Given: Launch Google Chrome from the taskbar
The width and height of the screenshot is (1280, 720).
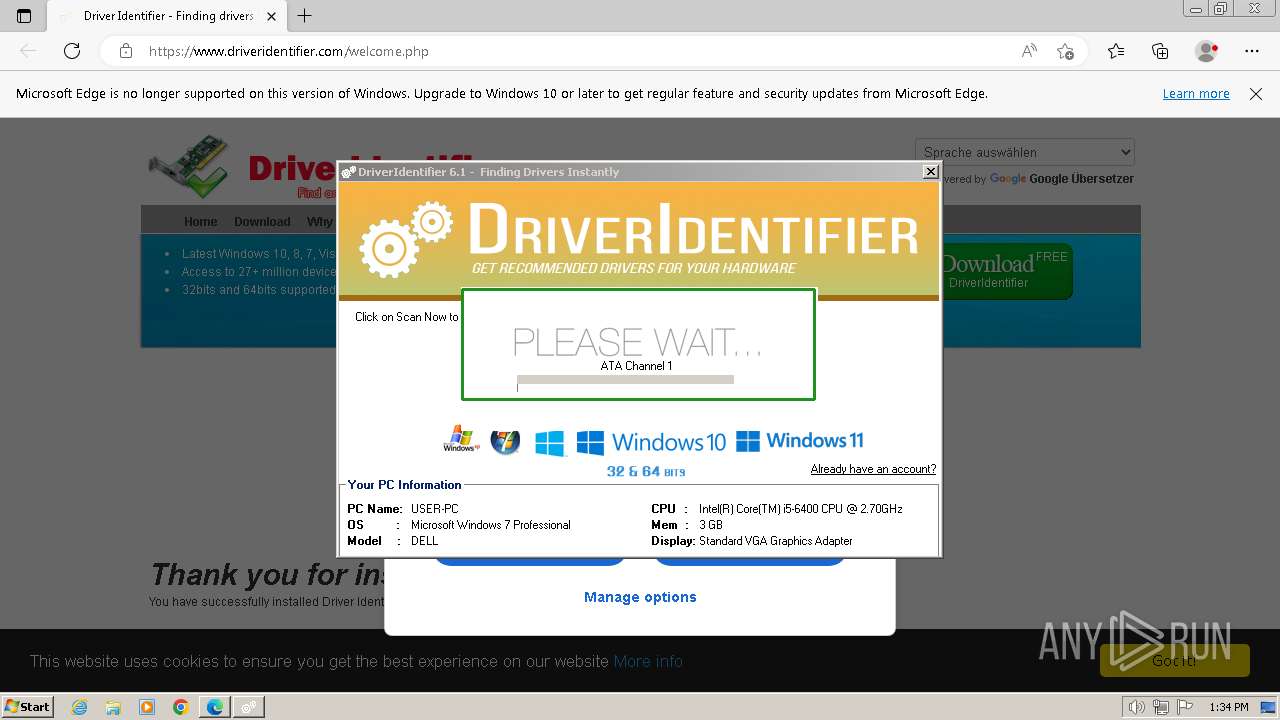Looking at the screenshot, I should (181, 707).
